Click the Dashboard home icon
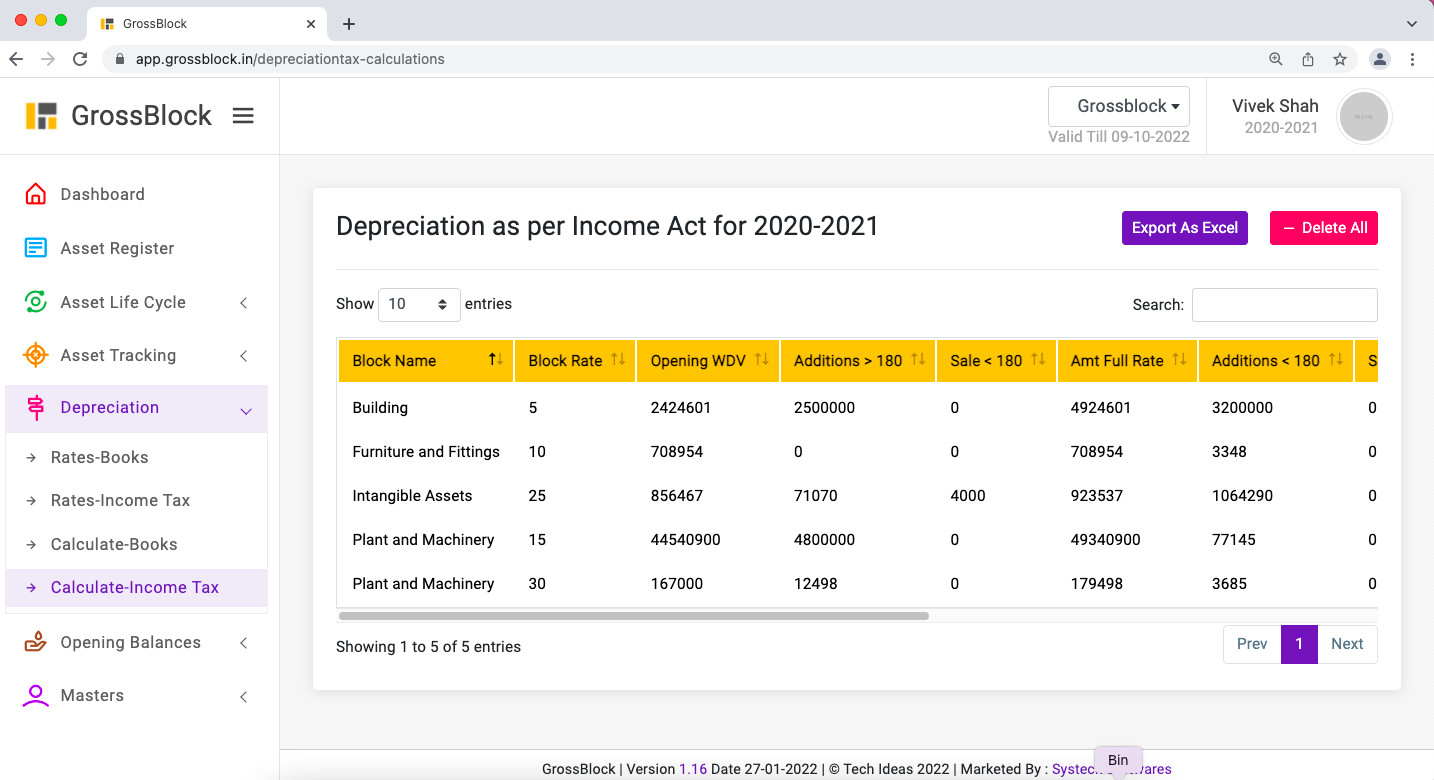 [36, 194]
